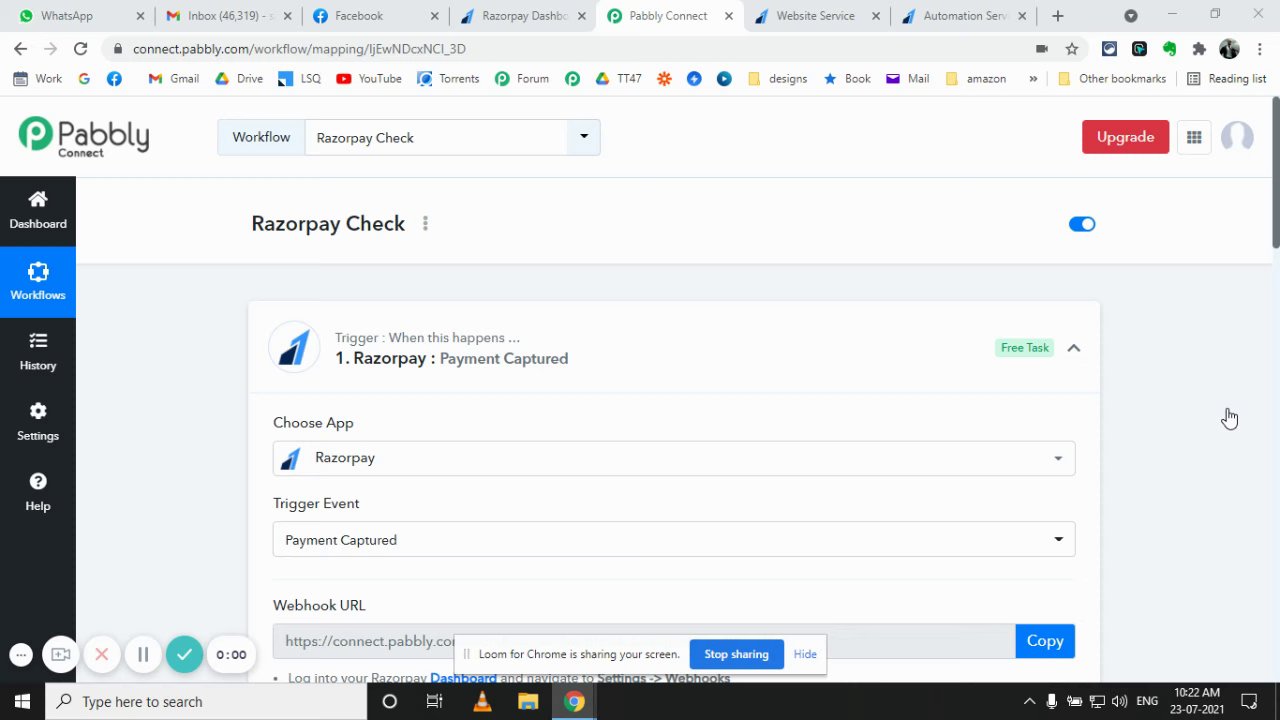Open the YouTube bookmark
1280x720 pixels.
369,79
